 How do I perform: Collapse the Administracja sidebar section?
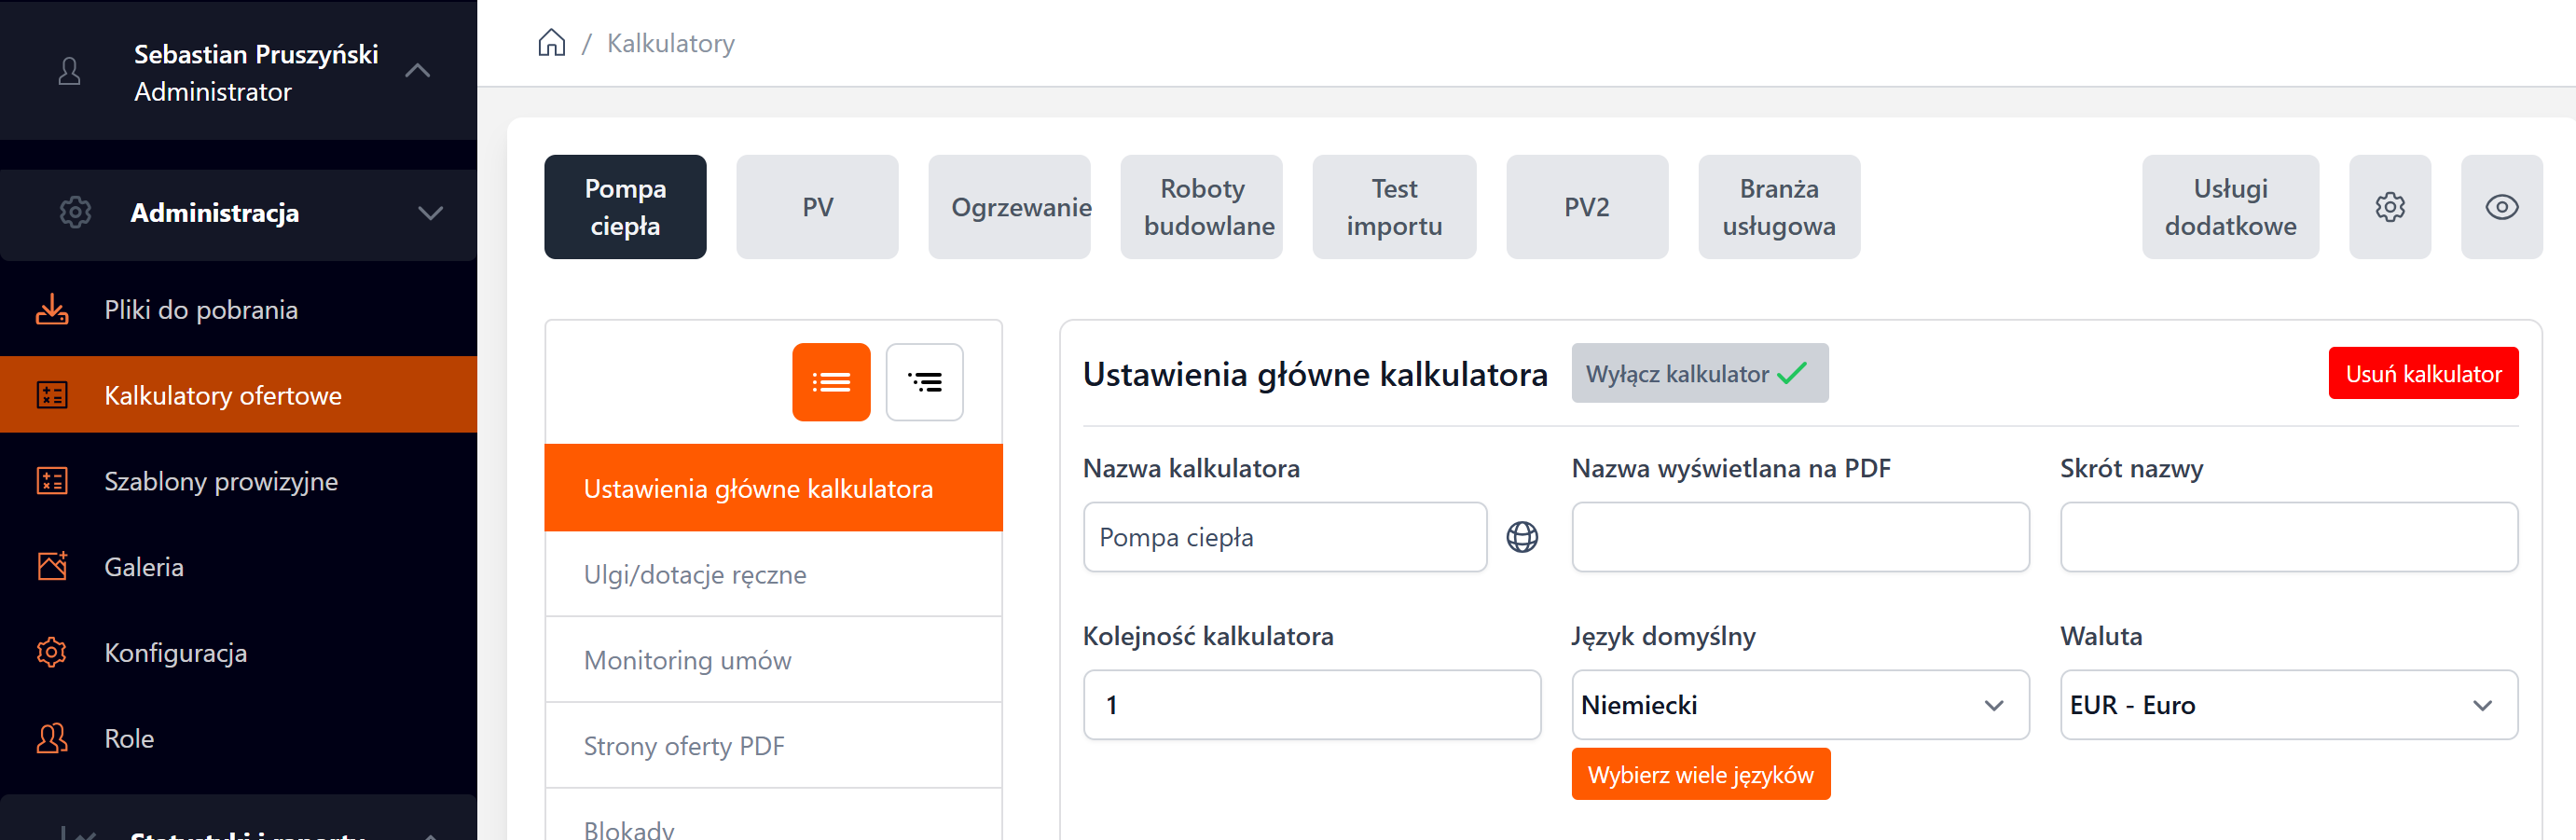click(430, 213)
